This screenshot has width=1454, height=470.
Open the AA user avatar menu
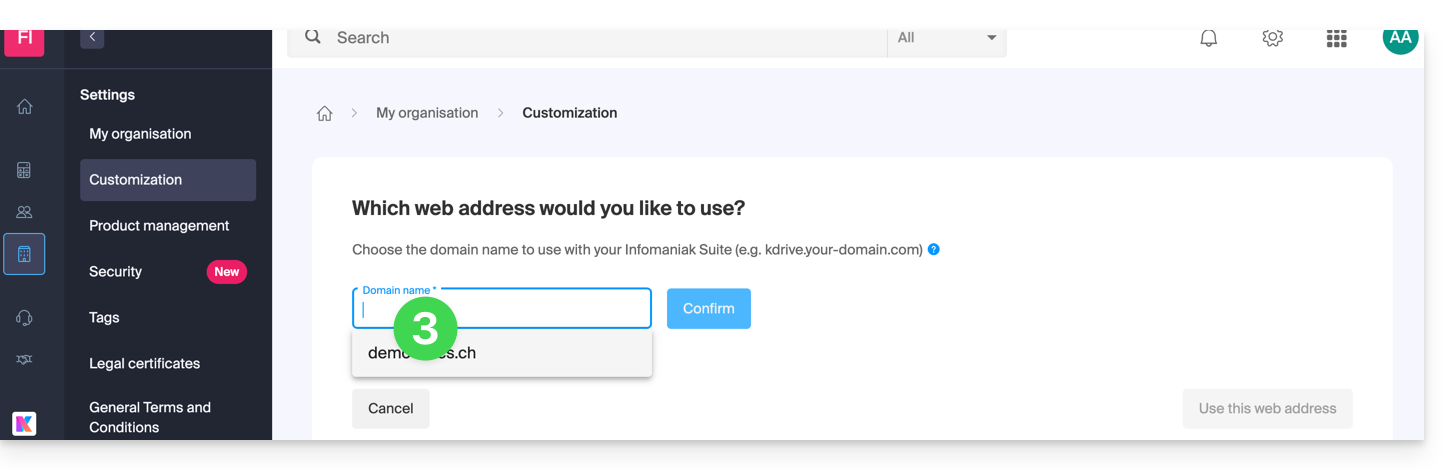pos(1400,38)
